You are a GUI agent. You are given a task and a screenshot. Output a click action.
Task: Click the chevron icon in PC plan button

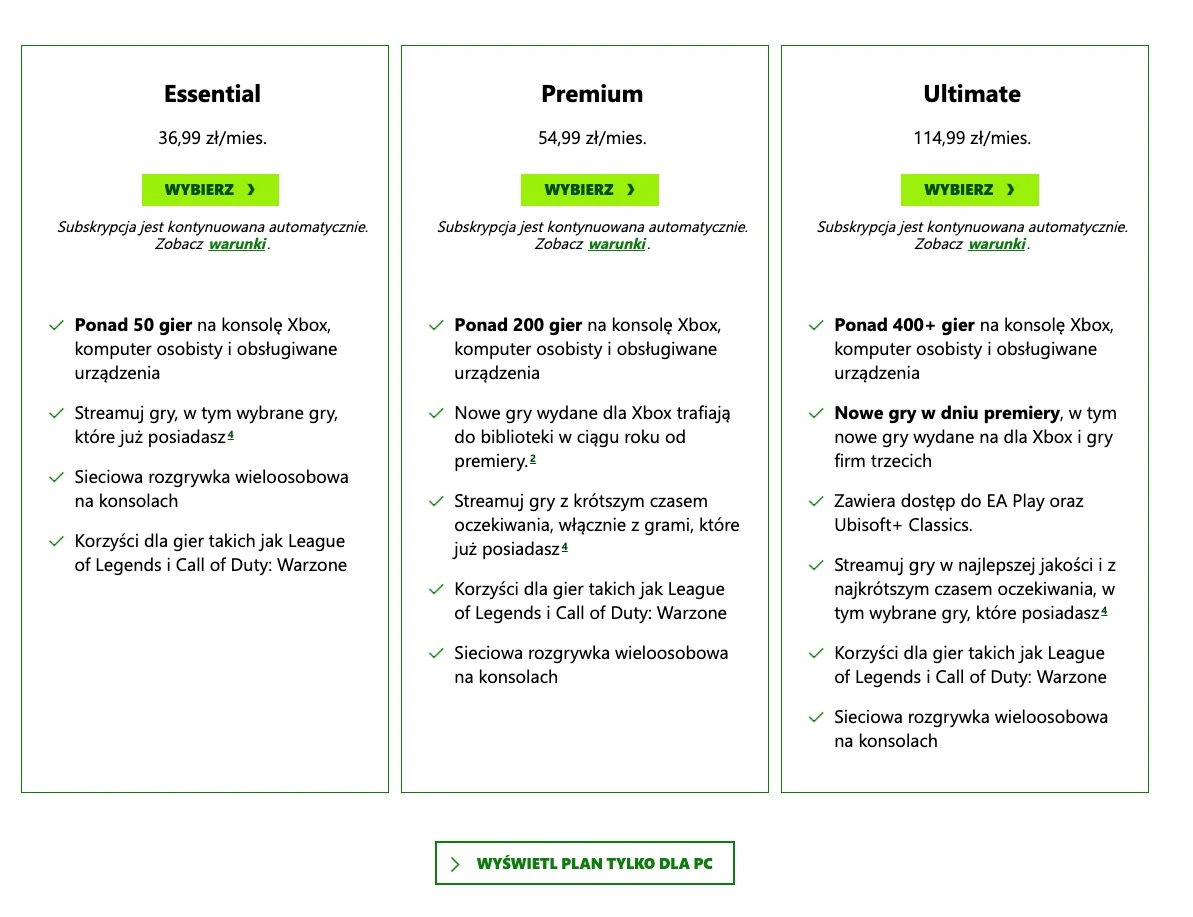(x=456, y=864)
